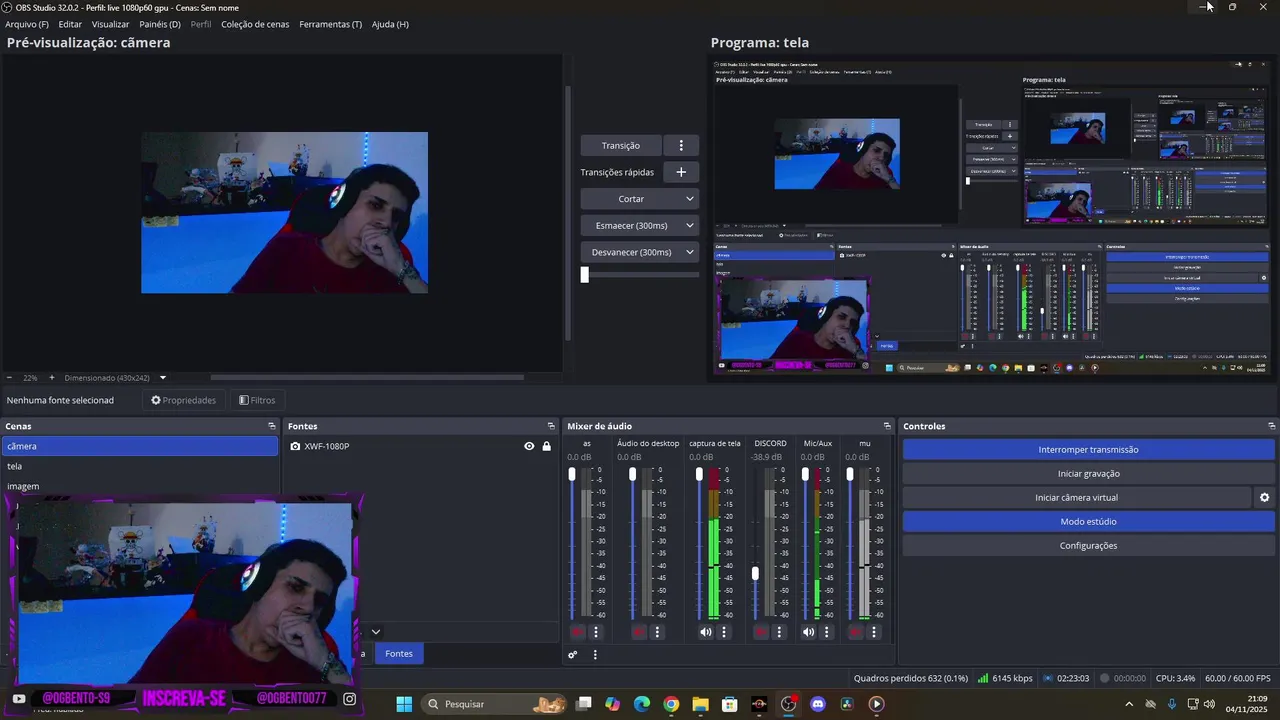Select the 'imagem' scene

(140, 486)
